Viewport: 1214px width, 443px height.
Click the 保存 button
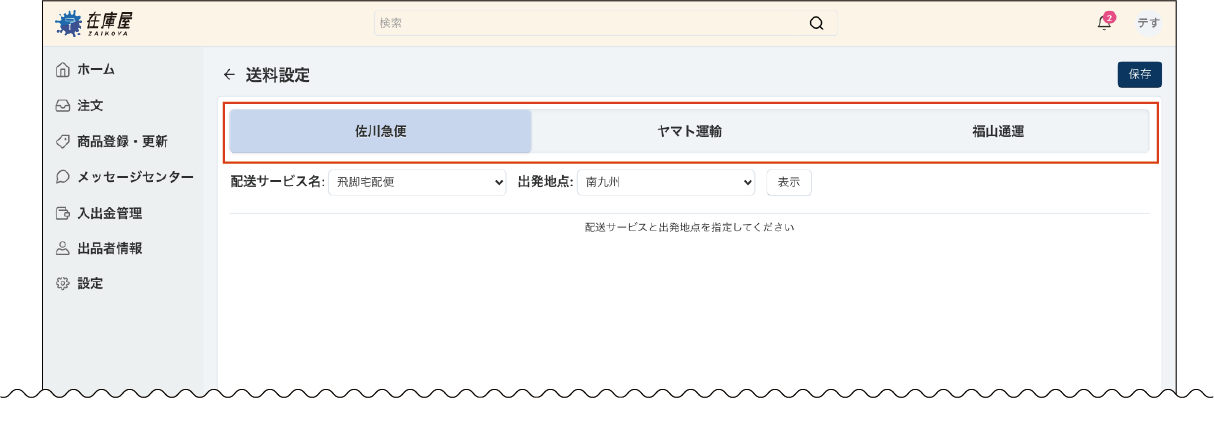click(x=1140, y=74)
